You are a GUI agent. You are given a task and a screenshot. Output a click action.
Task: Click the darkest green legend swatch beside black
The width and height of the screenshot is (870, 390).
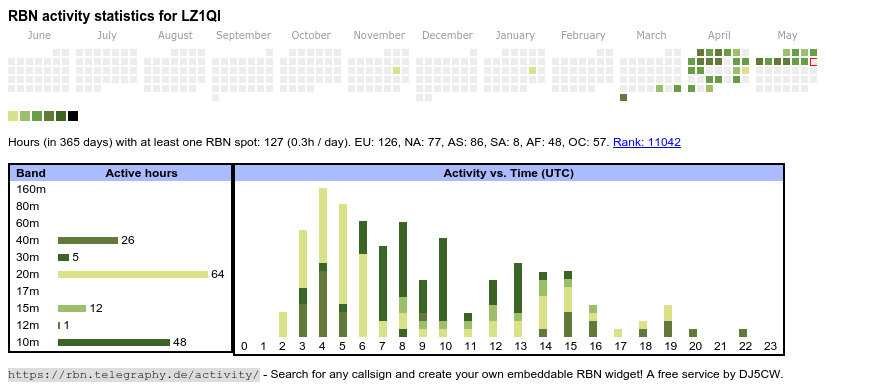click(61, 116)
